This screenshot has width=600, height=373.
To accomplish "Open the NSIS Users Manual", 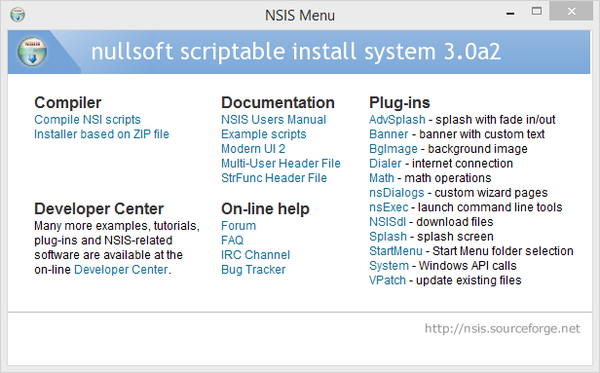I will point(274,120).
